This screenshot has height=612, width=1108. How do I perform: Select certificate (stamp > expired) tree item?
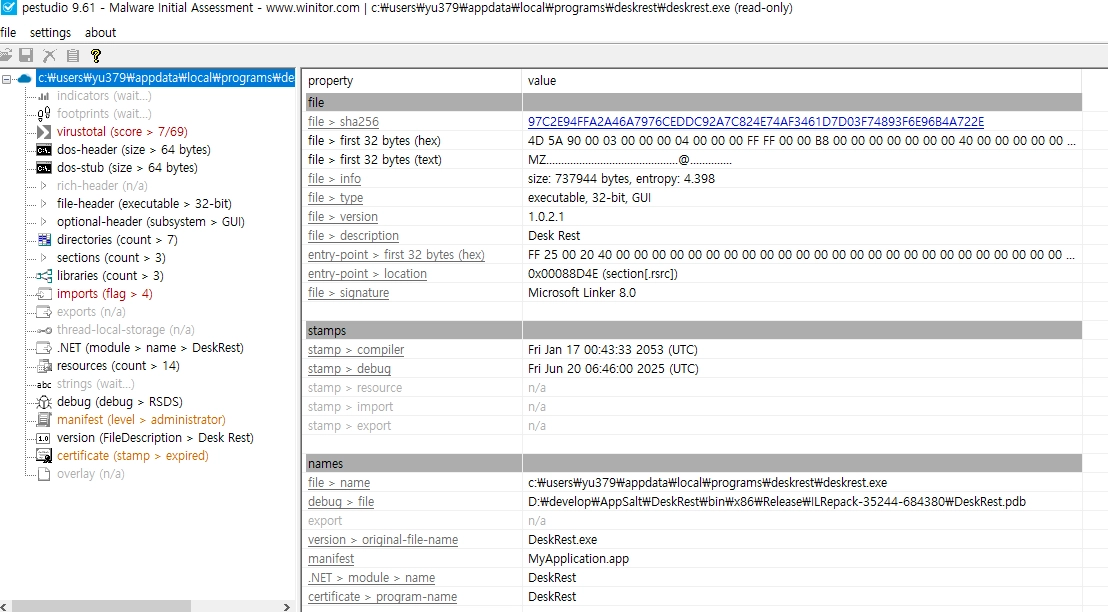click(133, 456)
